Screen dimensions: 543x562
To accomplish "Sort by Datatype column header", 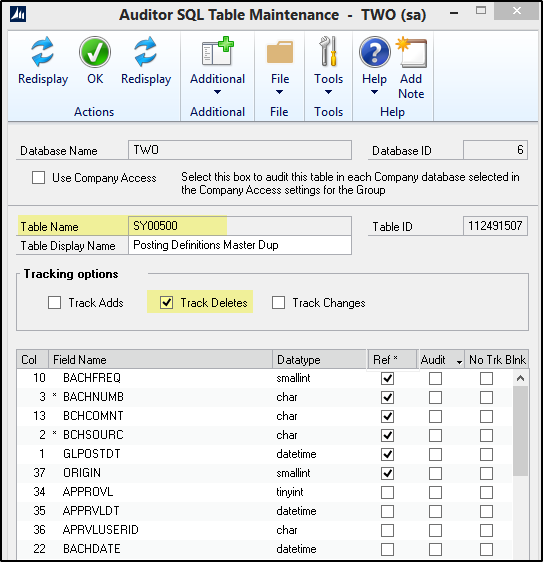I will pos(319,359).
